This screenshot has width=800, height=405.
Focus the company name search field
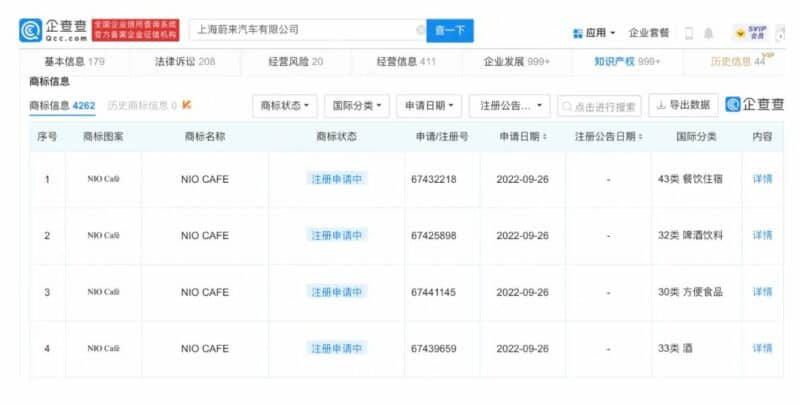click(x=308, y=30)
